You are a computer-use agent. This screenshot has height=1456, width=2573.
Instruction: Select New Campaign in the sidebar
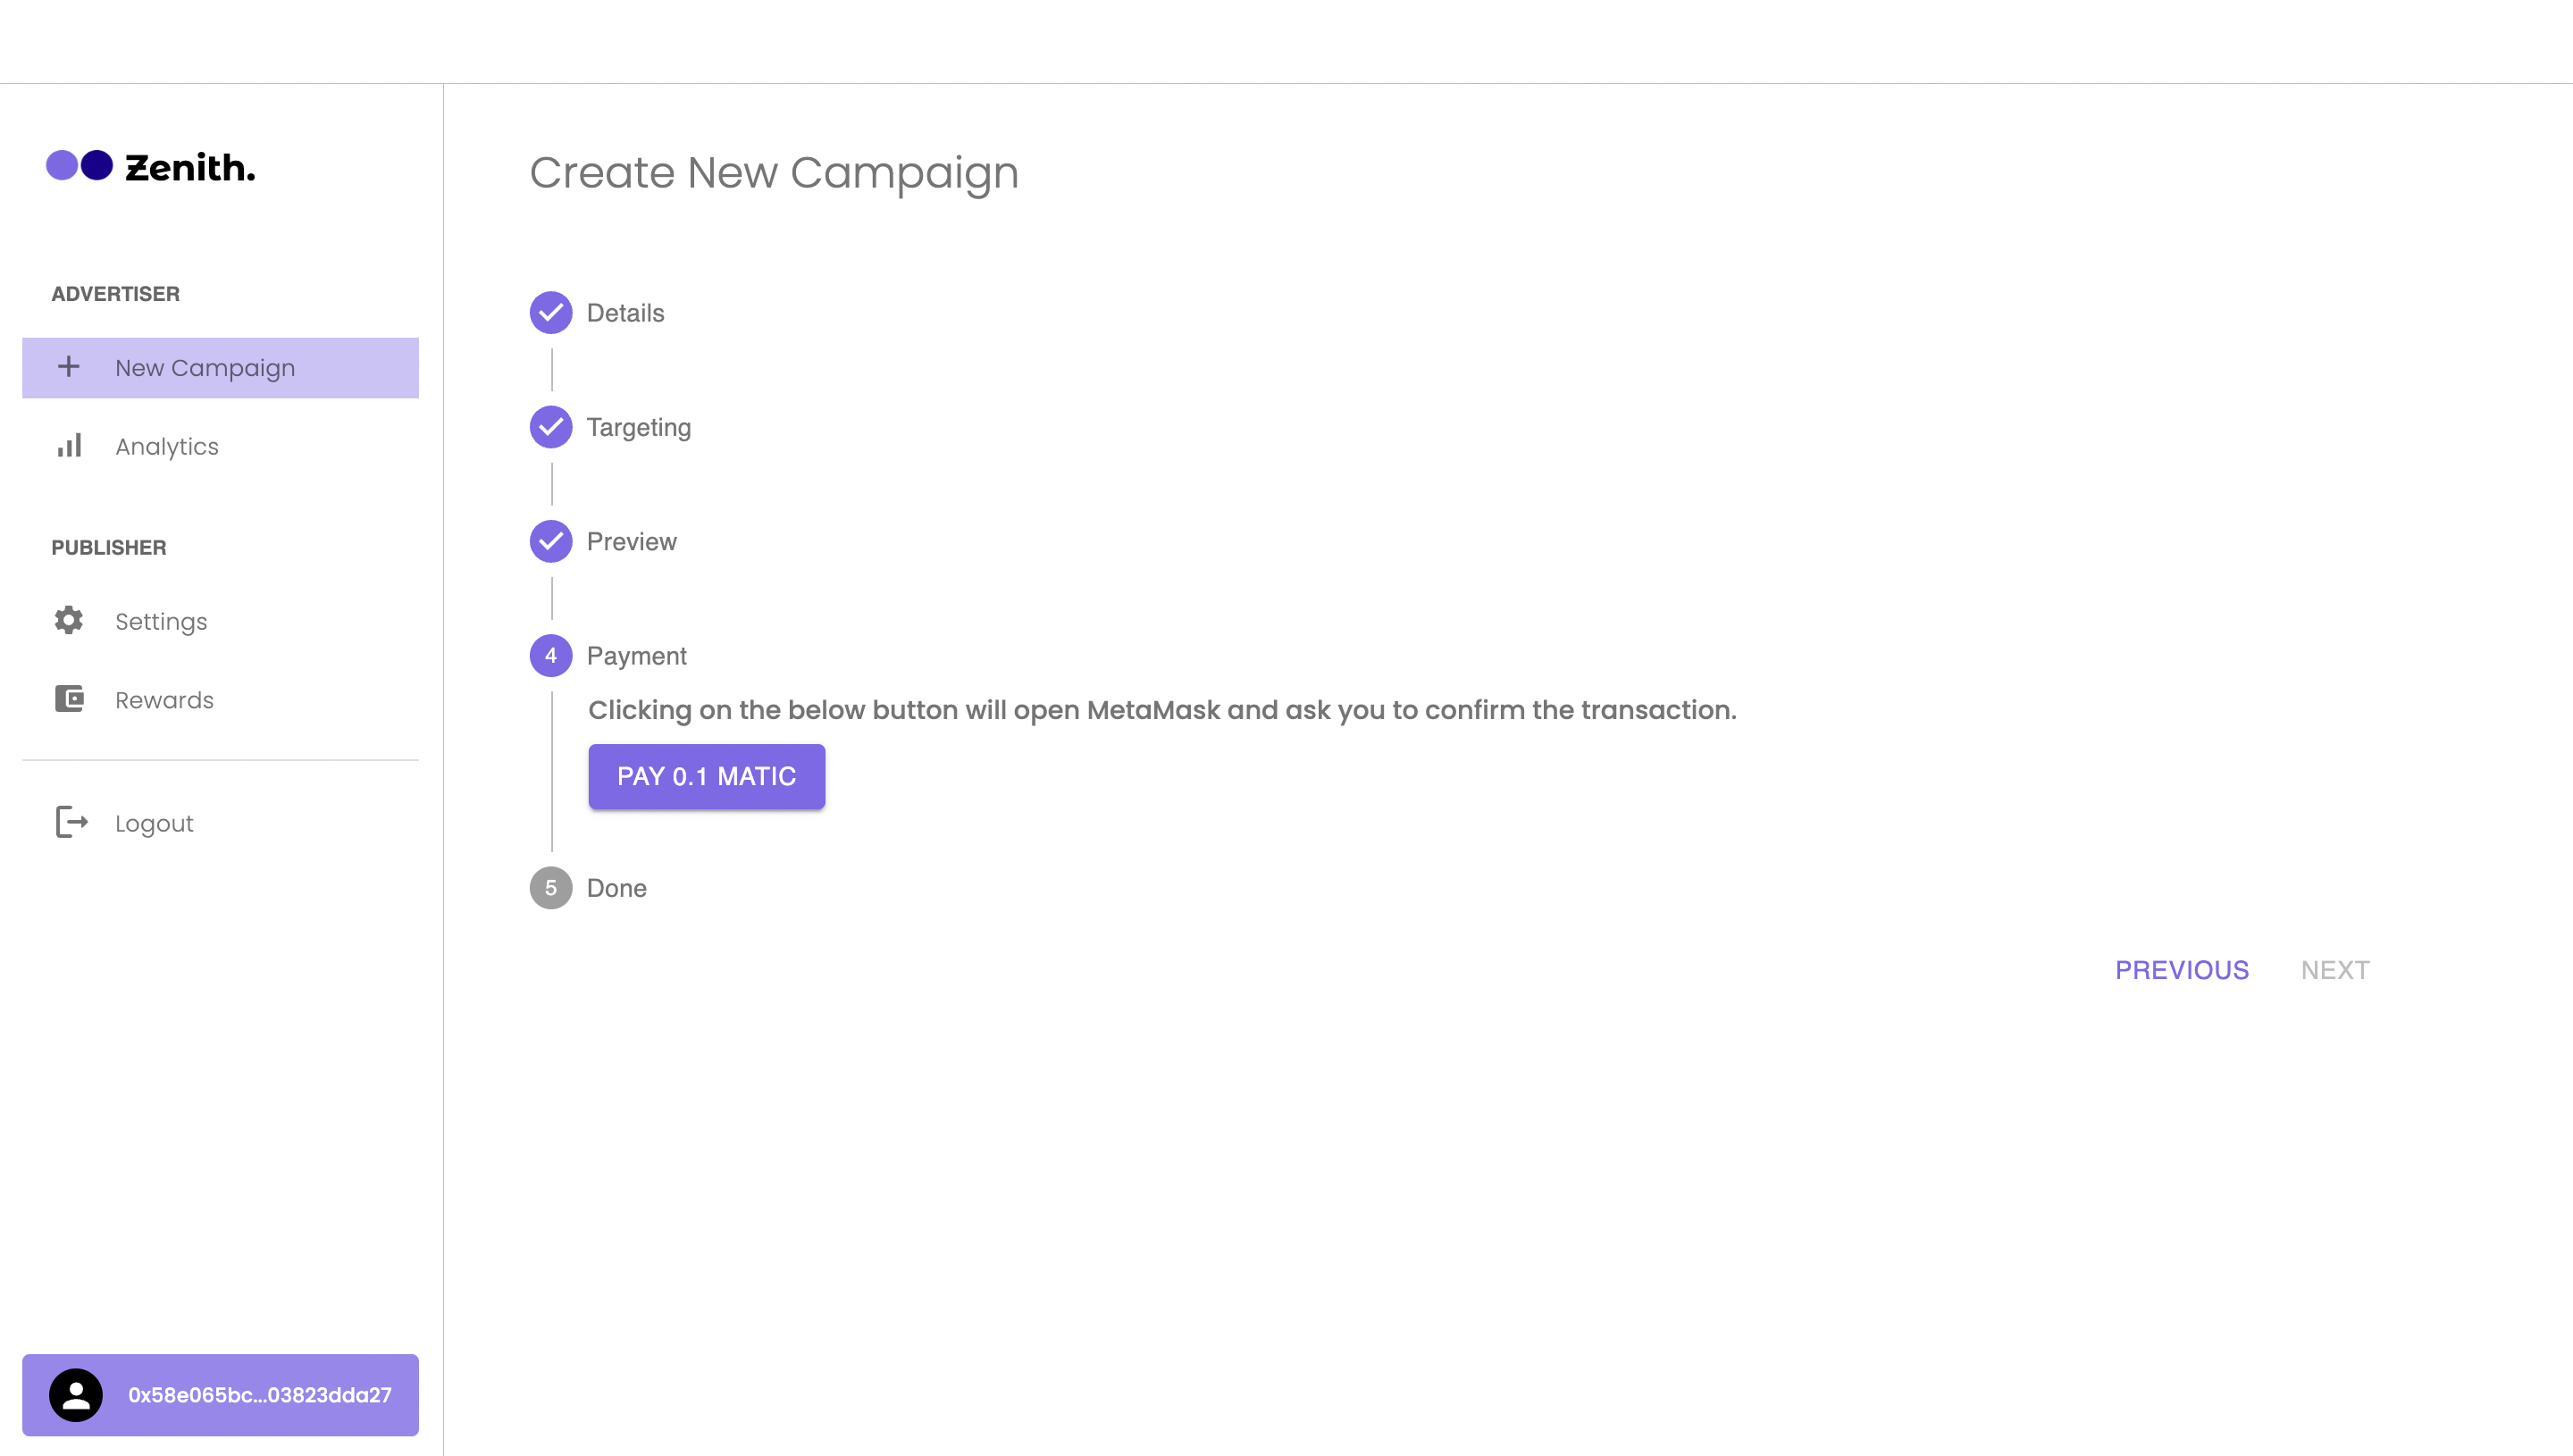coord(205,368)
